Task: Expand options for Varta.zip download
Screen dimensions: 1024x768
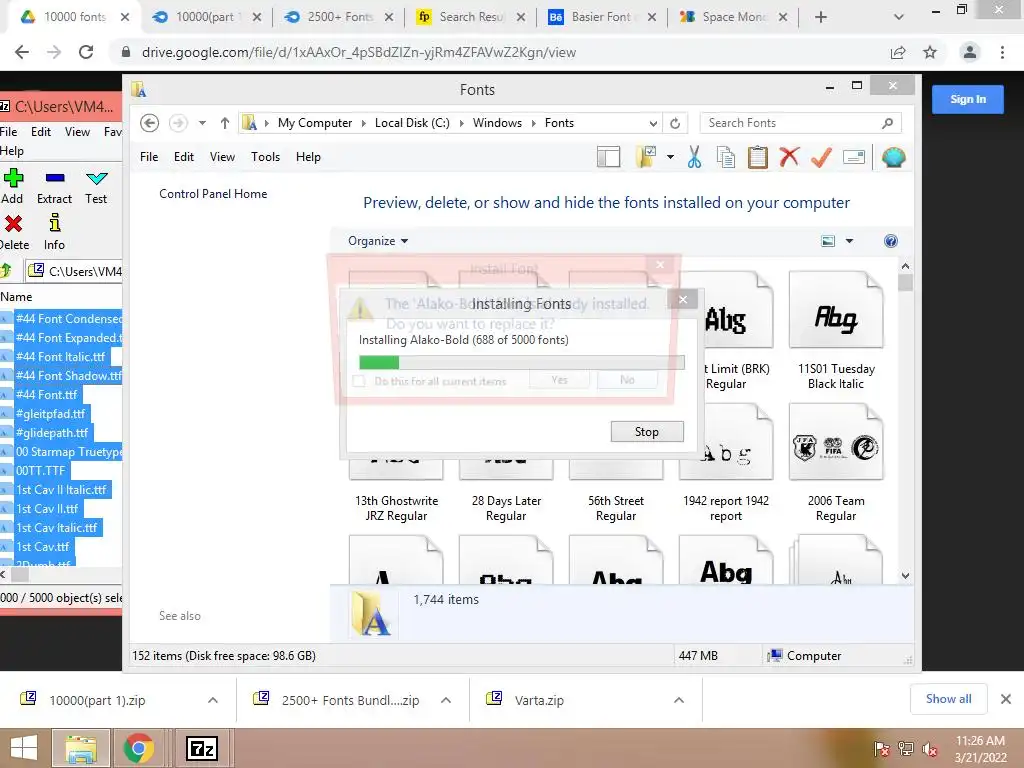Action: click(679, 700)
